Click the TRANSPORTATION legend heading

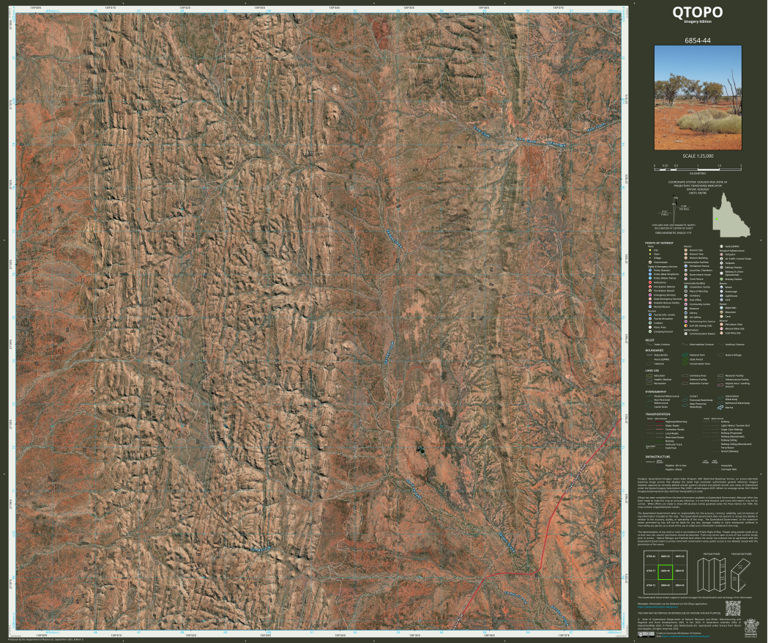tap(658, 414)
